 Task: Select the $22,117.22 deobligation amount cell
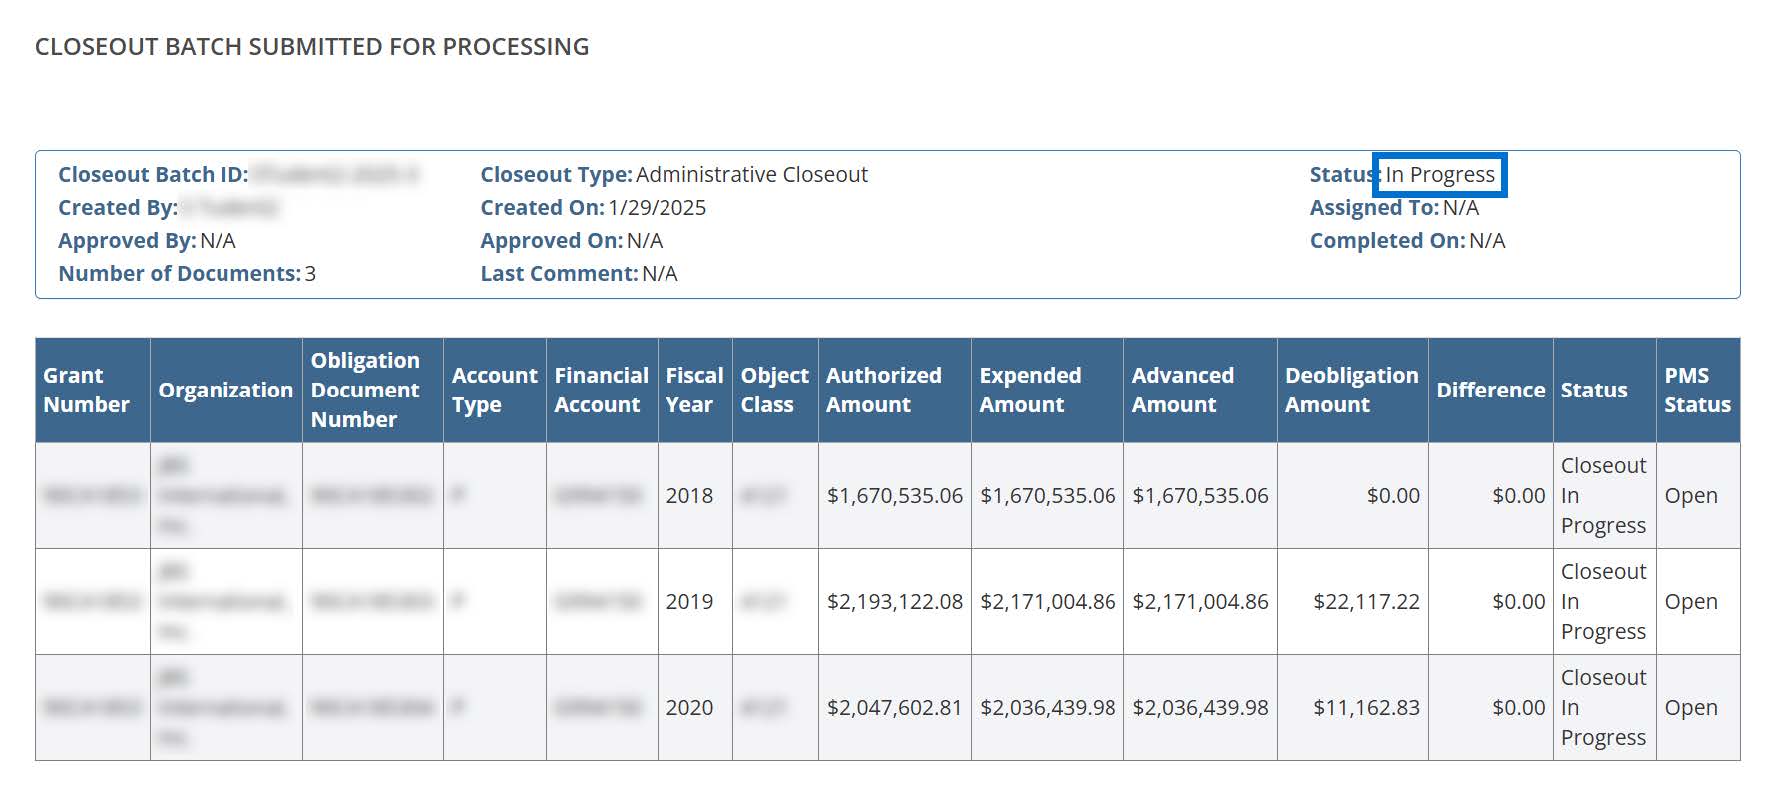pos(1366,602)
